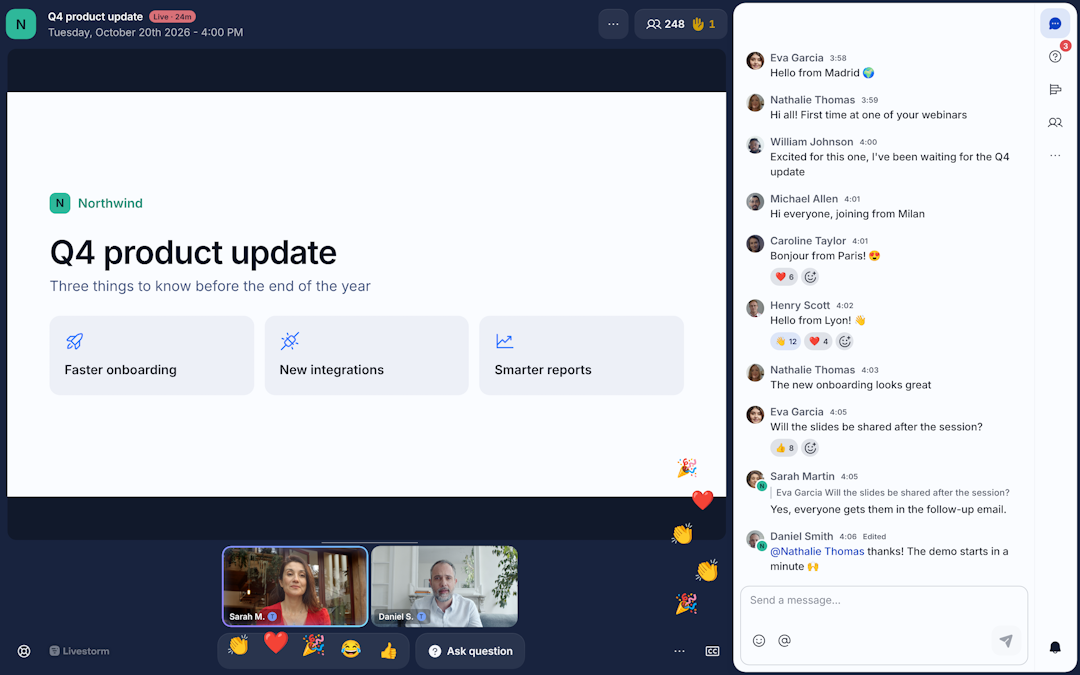Click the Faster onboarding card
Viewport: 1080px width, 675px height.
152,355
